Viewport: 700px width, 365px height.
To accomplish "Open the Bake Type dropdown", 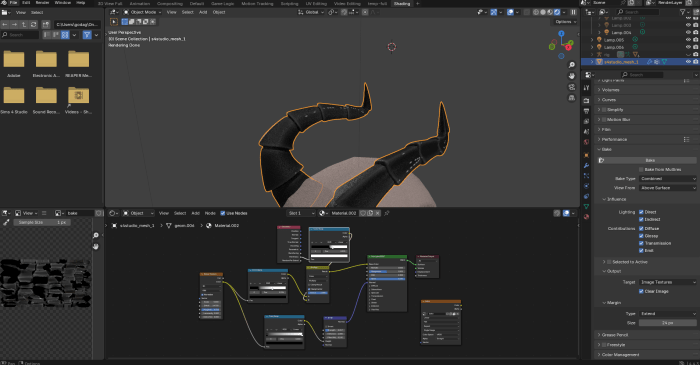I will click(667, 178).
